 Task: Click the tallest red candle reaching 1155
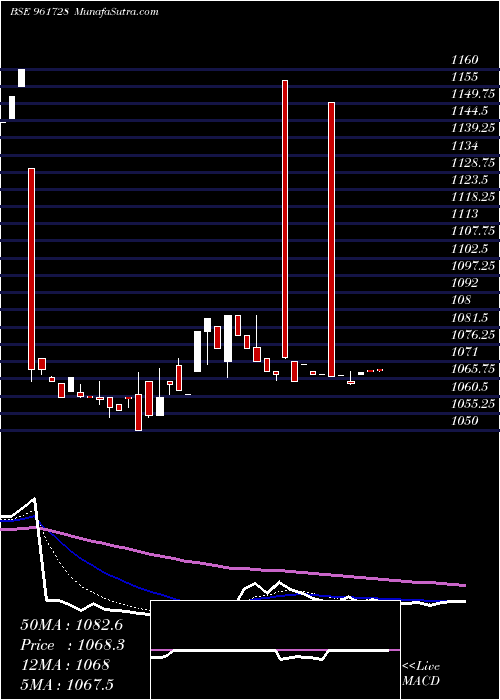[x=285, y=219]
